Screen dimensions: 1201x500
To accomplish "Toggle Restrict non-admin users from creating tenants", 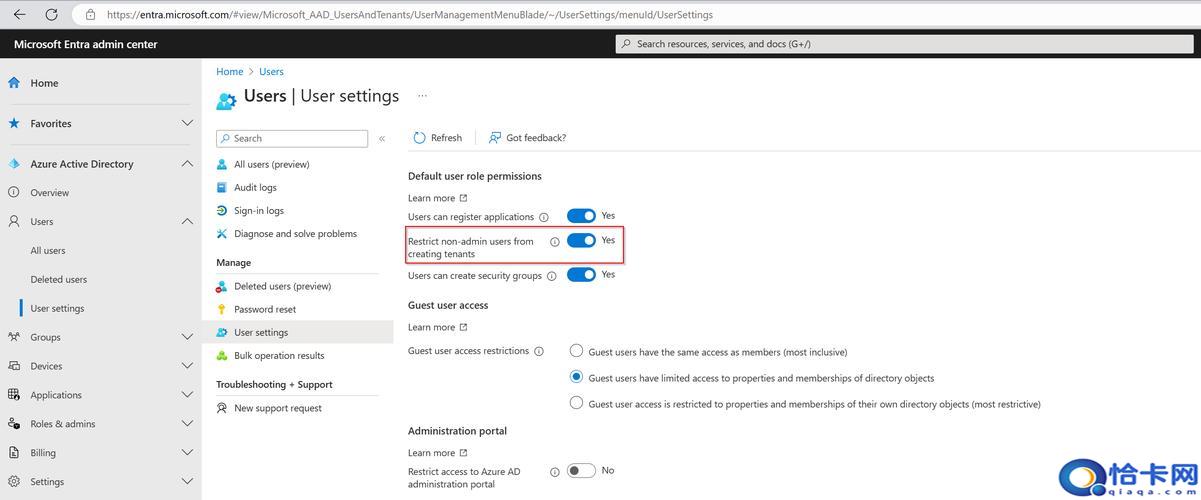I will [581, 241].
